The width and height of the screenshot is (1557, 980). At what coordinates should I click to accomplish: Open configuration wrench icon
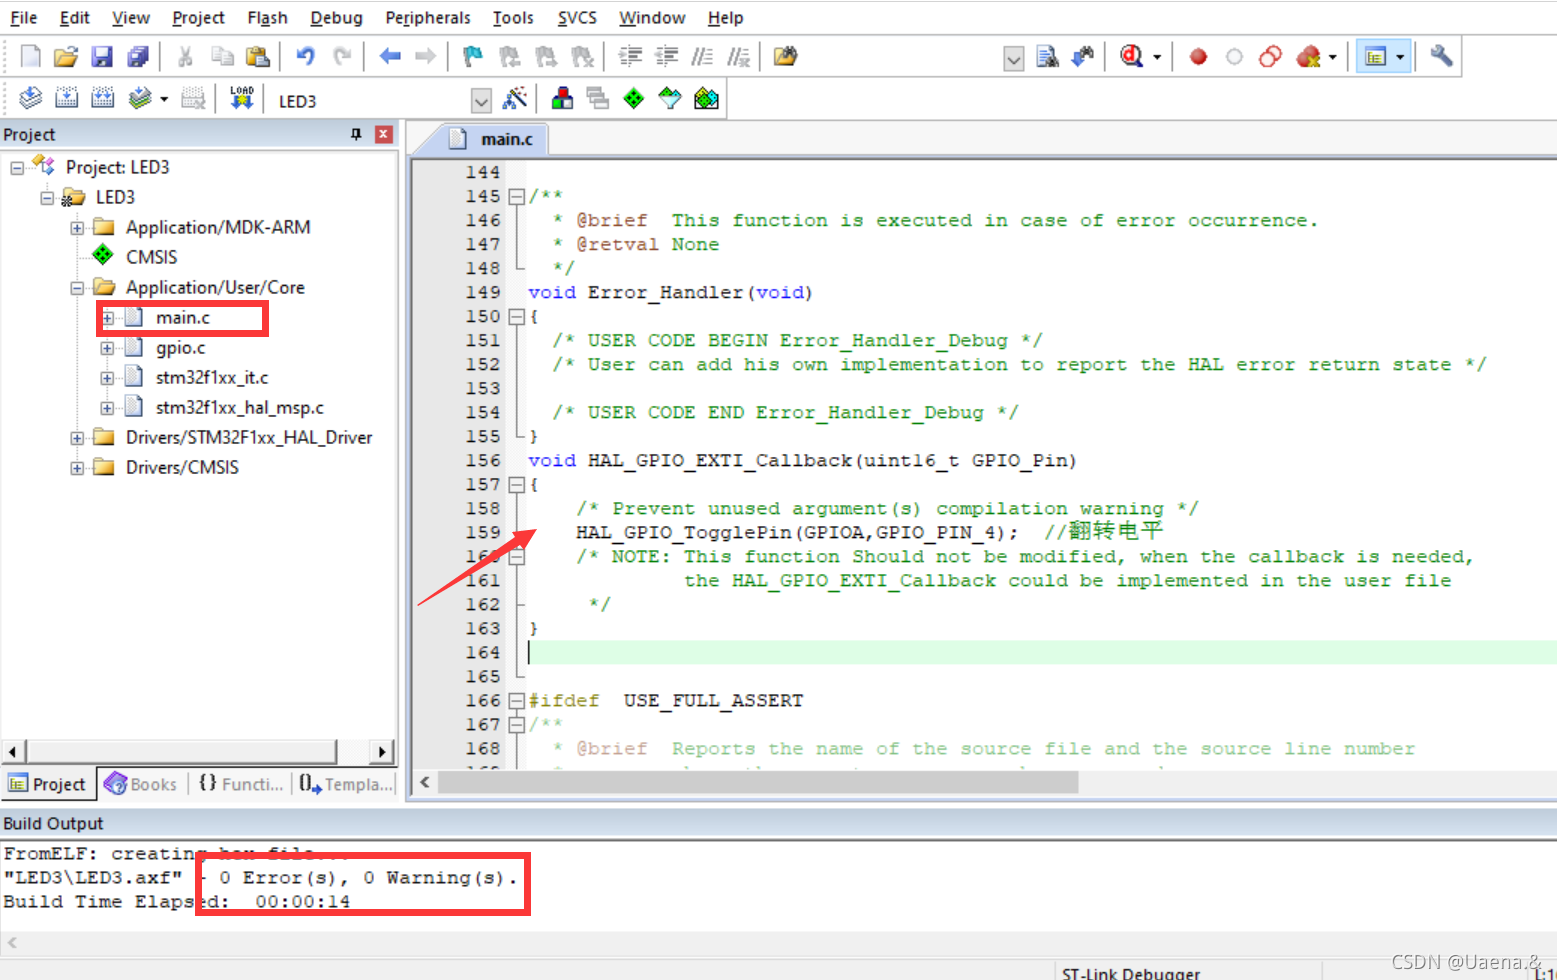pos(1441,57)
